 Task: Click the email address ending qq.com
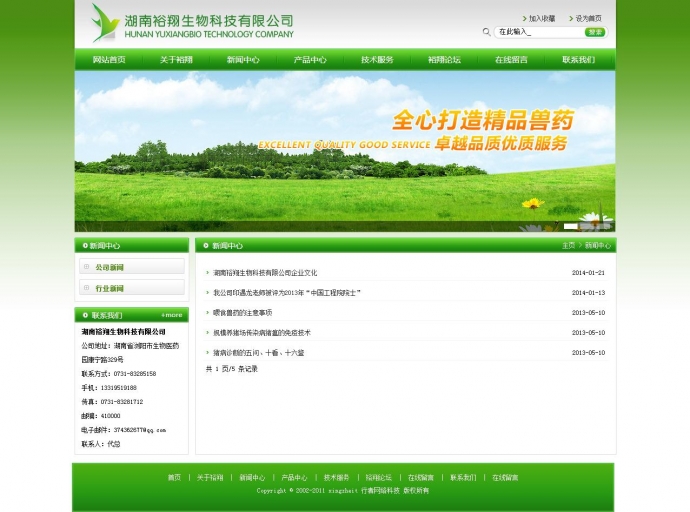139,430
